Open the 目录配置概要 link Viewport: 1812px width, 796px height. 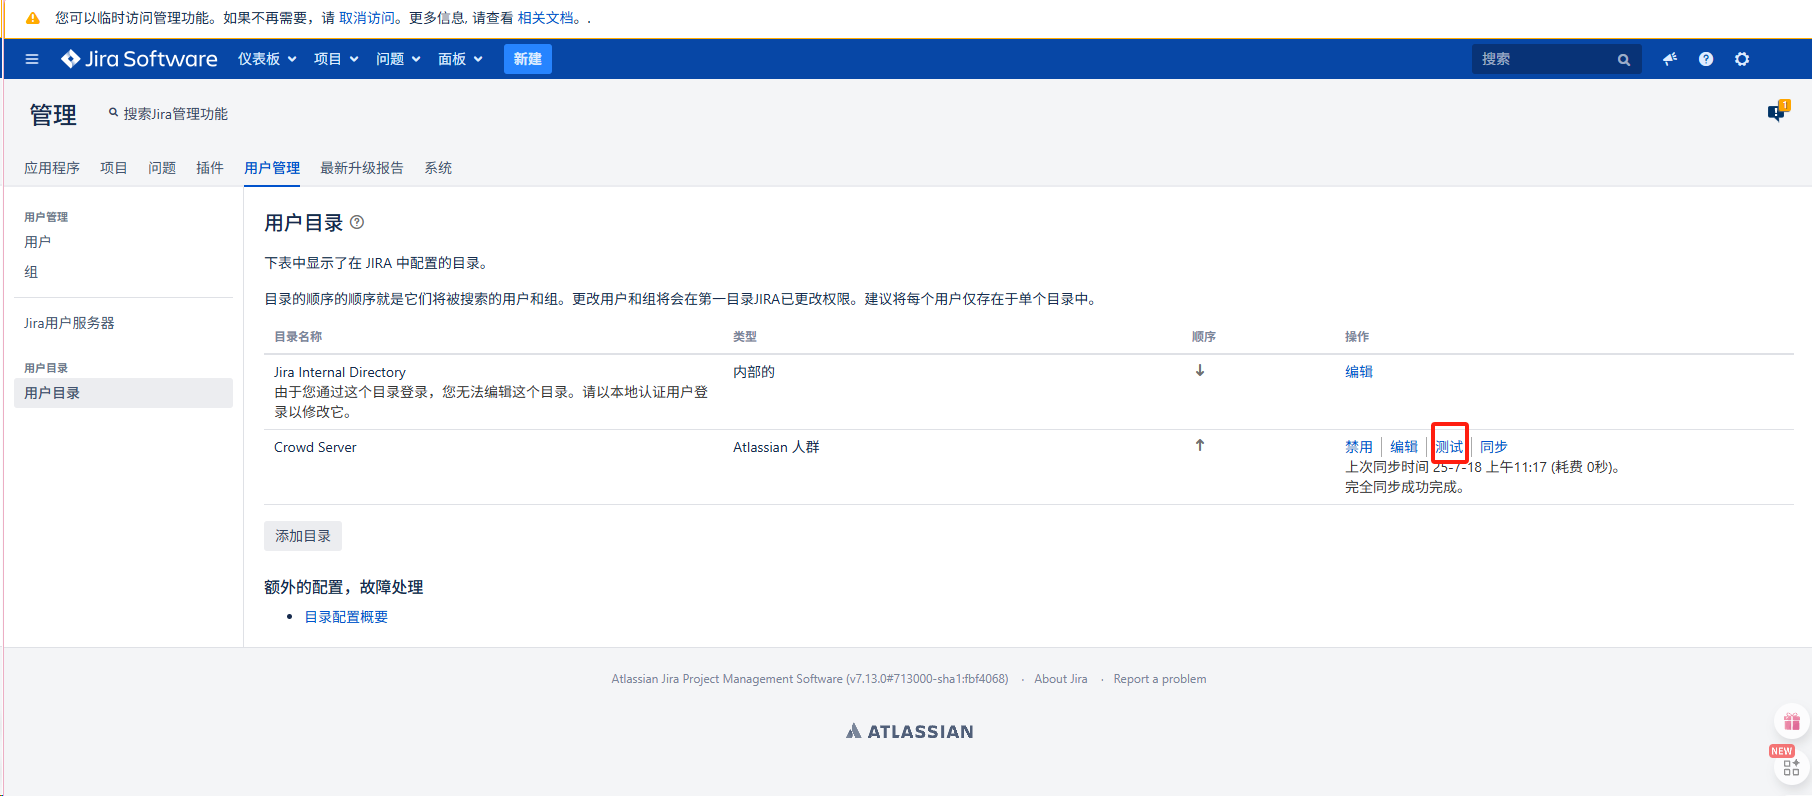346,617
